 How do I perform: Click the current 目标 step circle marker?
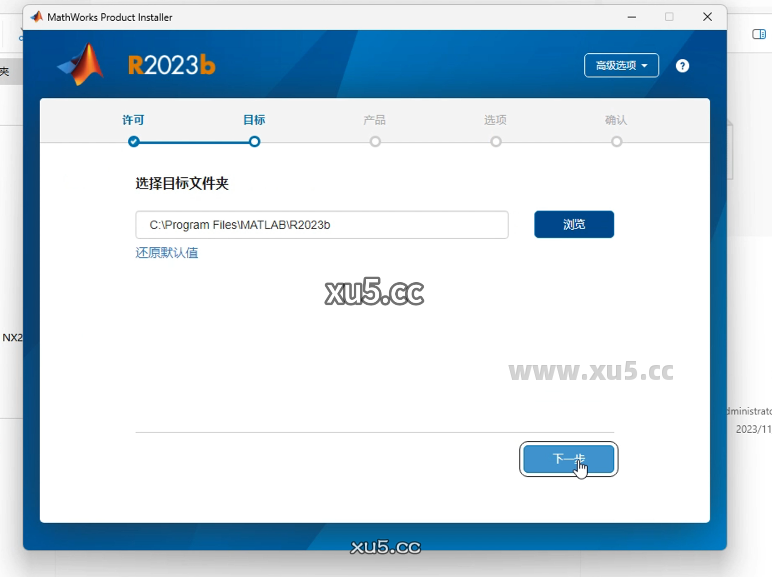pos(254,142)
